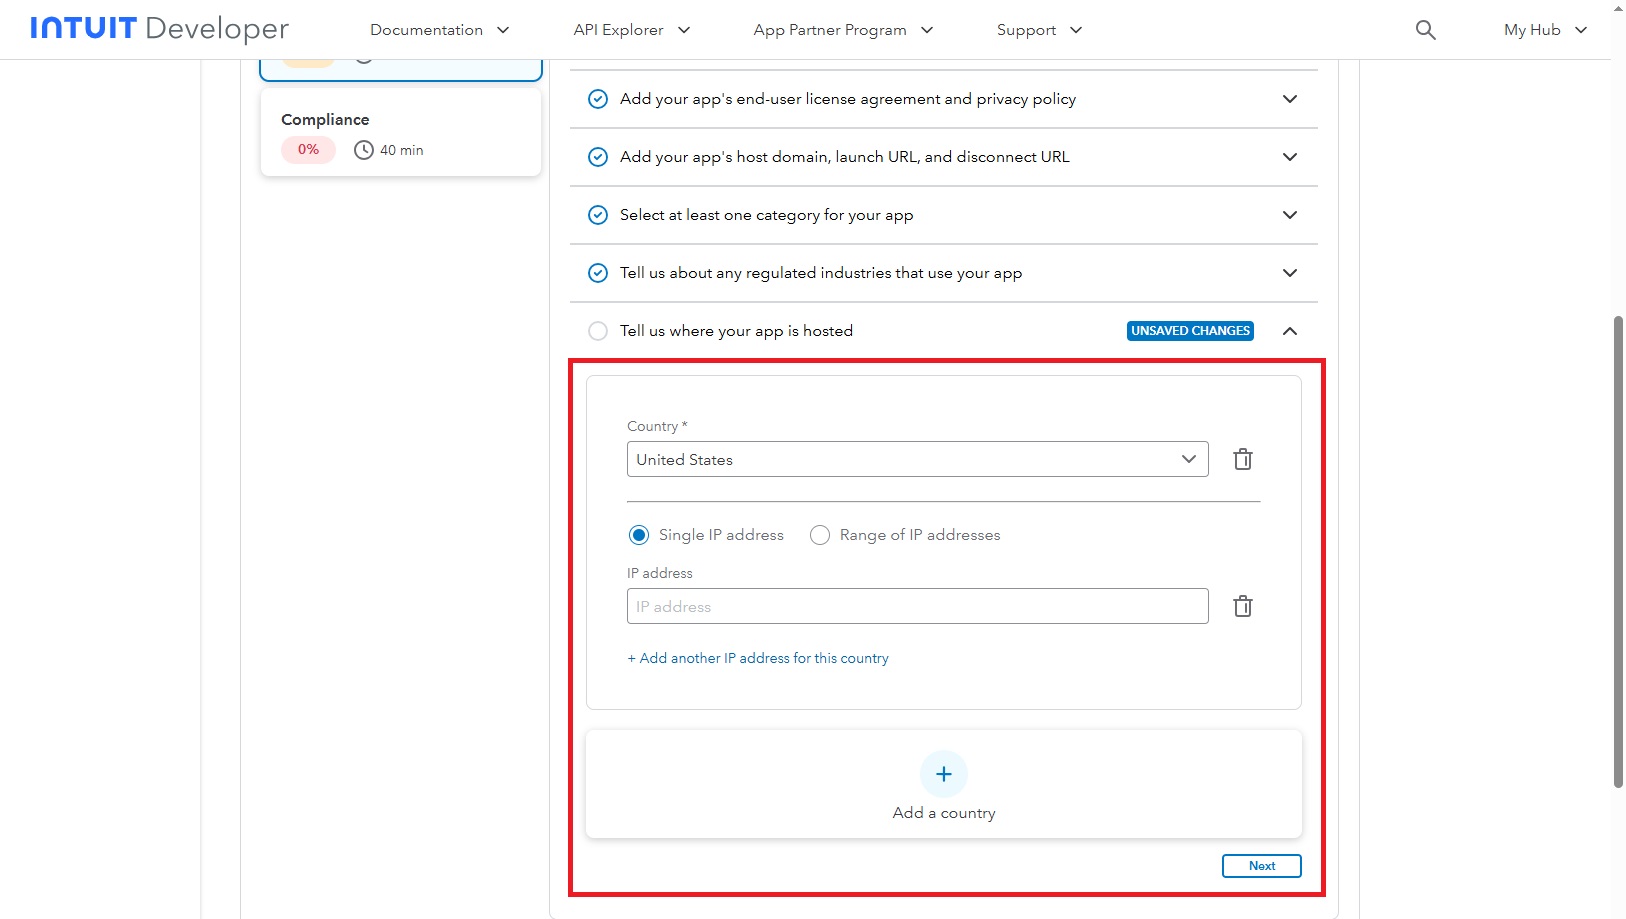The width and height of the screenshot is (1626, 919).
Task: Click the page vertical scrollbar
Action: pyautogui.click(x=1618, y=550)
